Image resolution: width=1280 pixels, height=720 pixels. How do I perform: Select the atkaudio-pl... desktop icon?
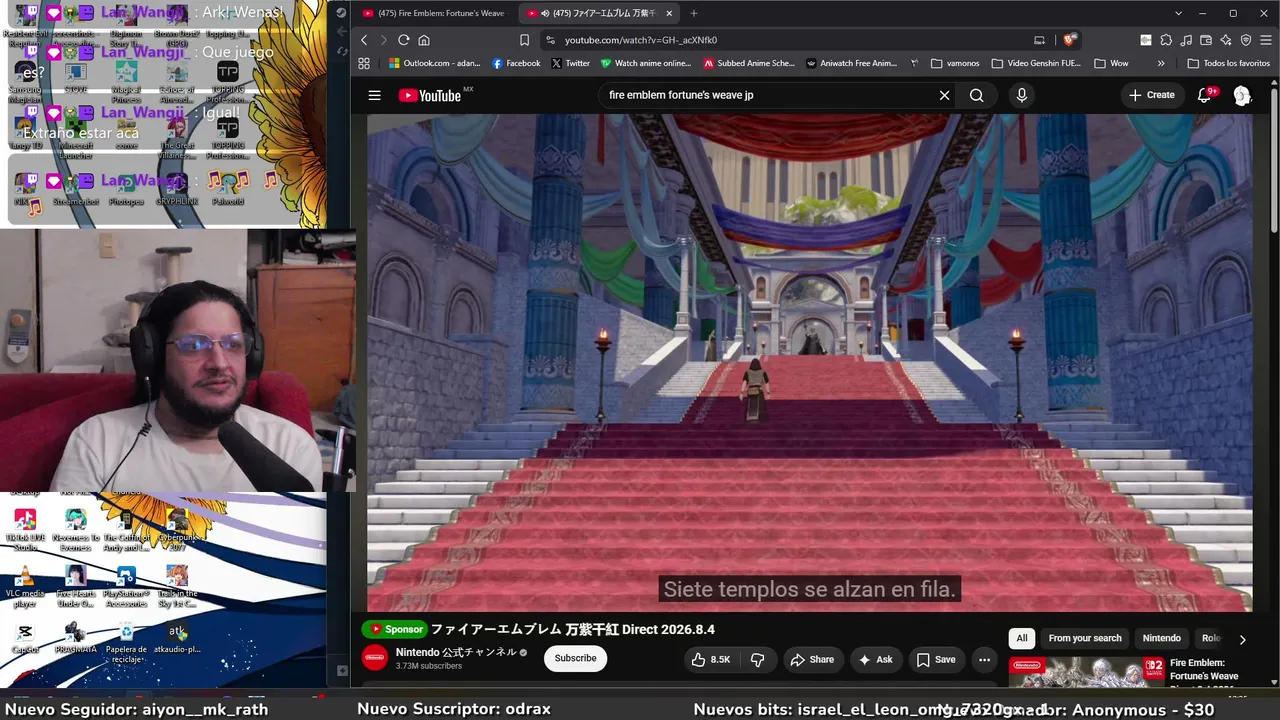coord(177,638)
